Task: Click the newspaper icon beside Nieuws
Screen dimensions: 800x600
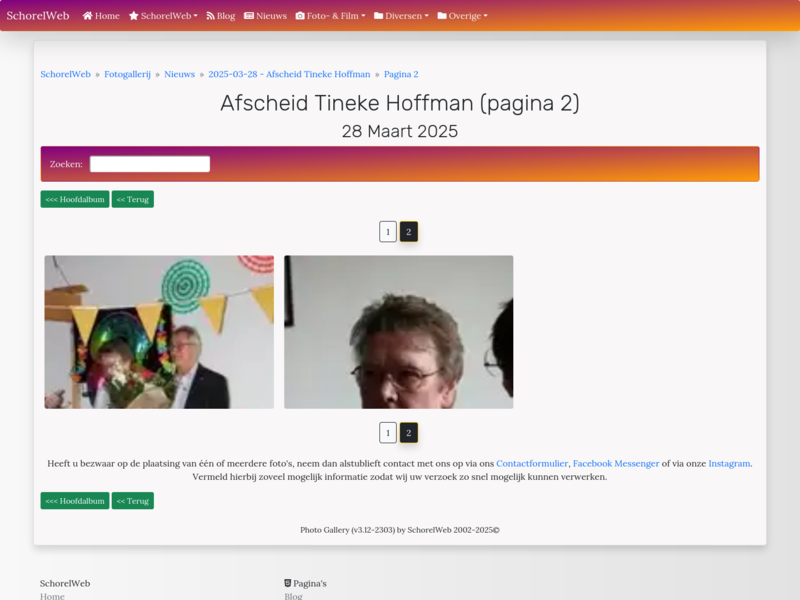Action: 249,16
